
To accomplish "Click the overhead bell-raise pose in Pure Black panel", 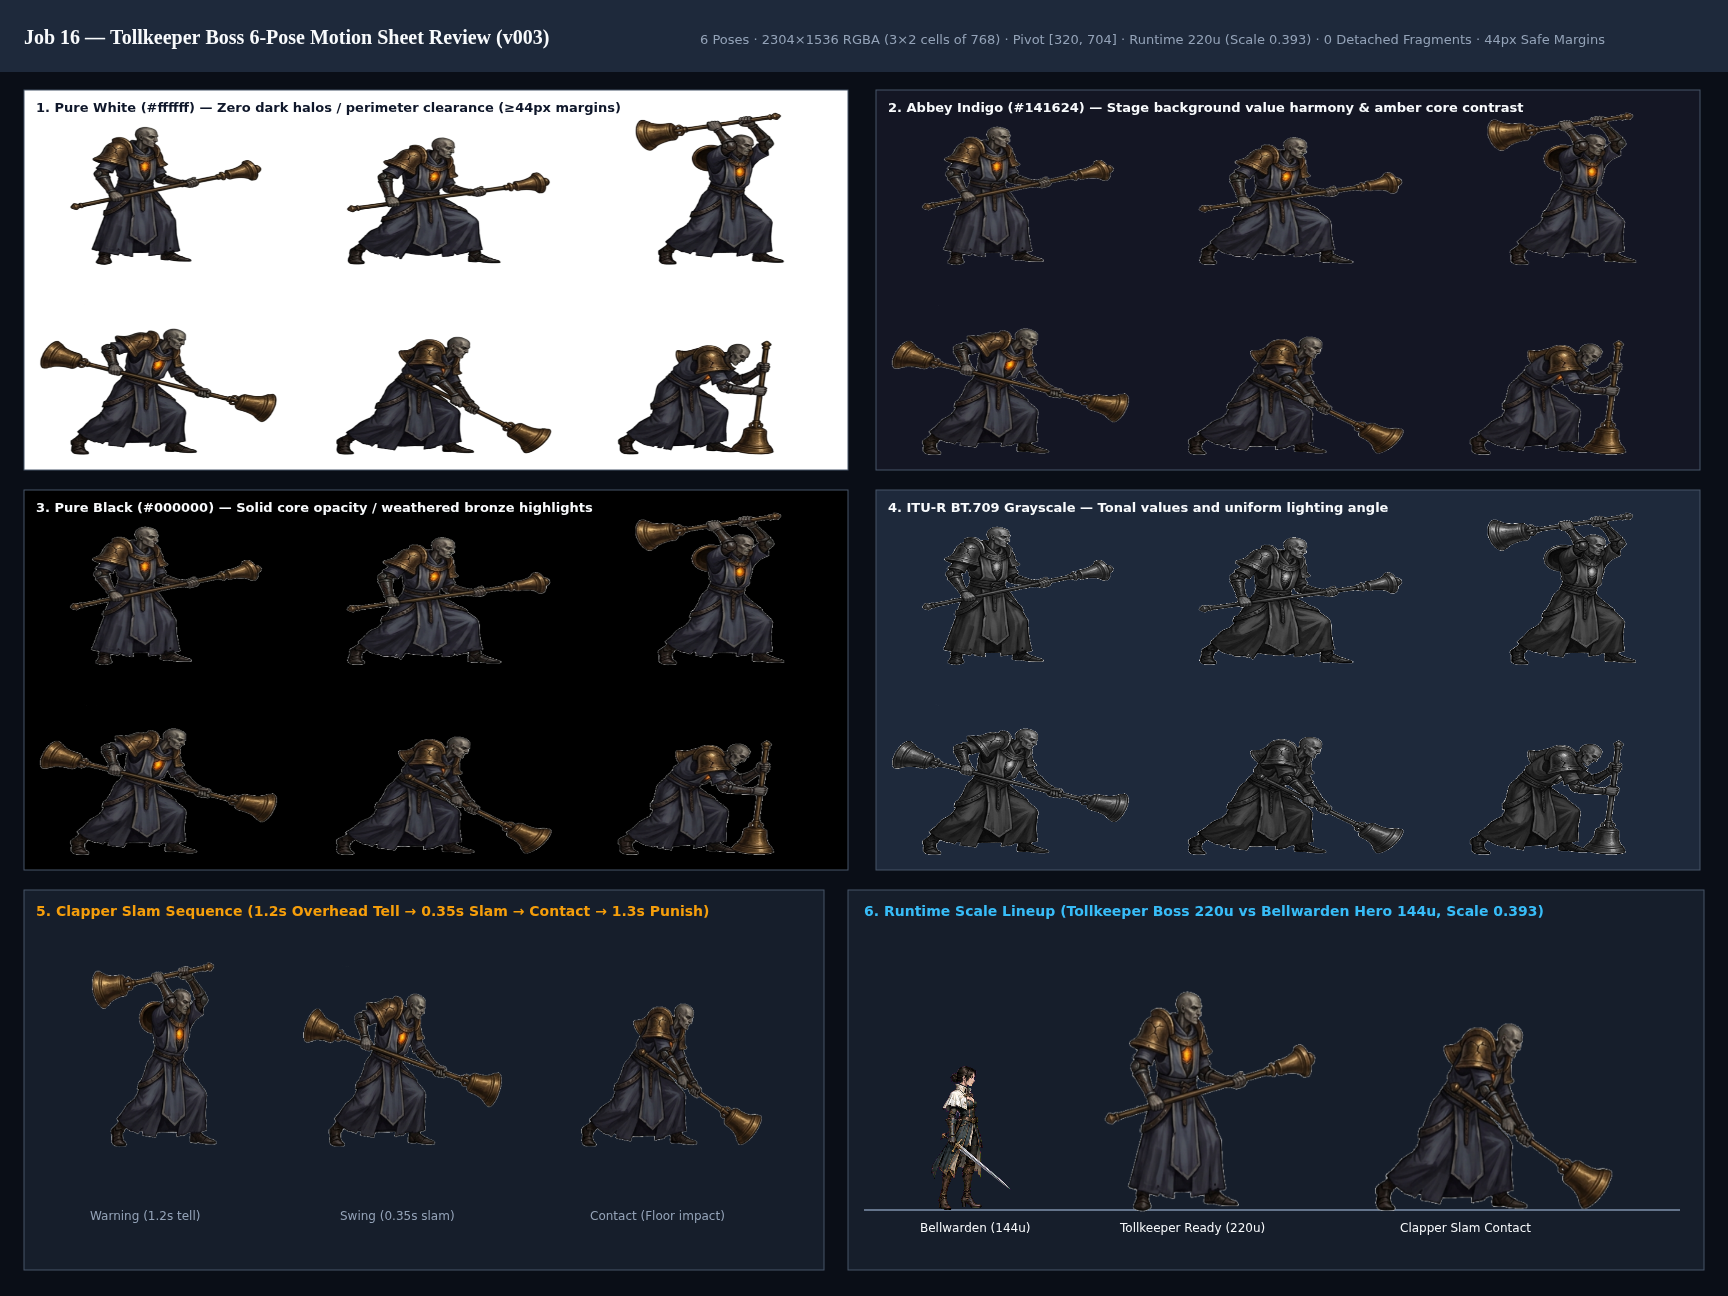I will point(709,588).
